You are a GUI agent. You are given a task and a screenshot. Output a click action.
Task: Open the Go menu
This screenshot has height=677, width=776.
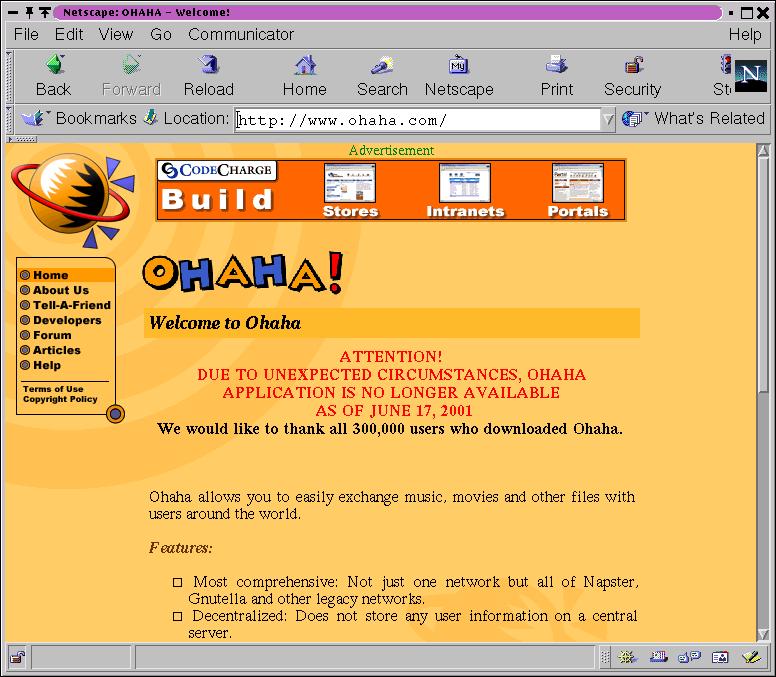coord(161,34)
